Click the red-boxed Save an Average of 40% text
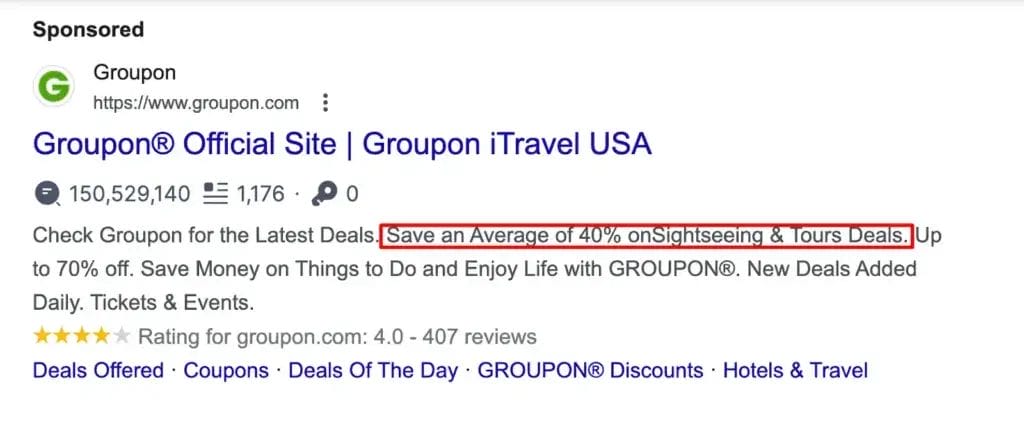The height and width of the screenshot is (437, 1024). coord(647,235)
